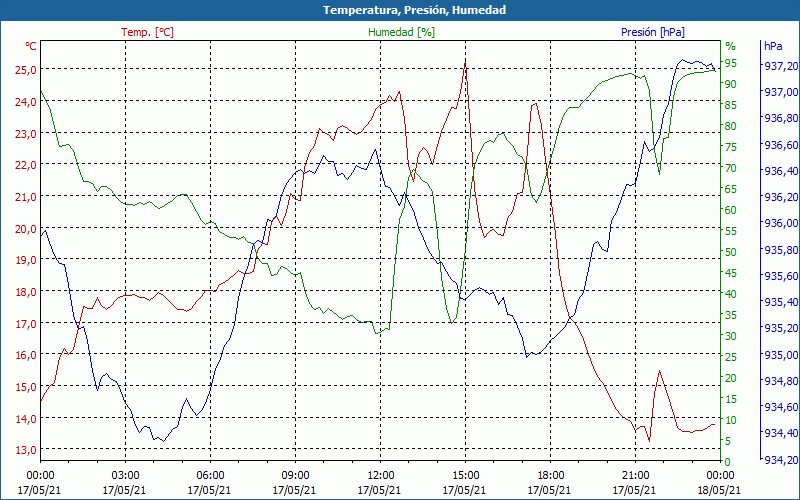Screen dimensions: 800x500
Task: Select the 936,40 pressure axis value
Action: pyautogui.click(x=782, y=171)
